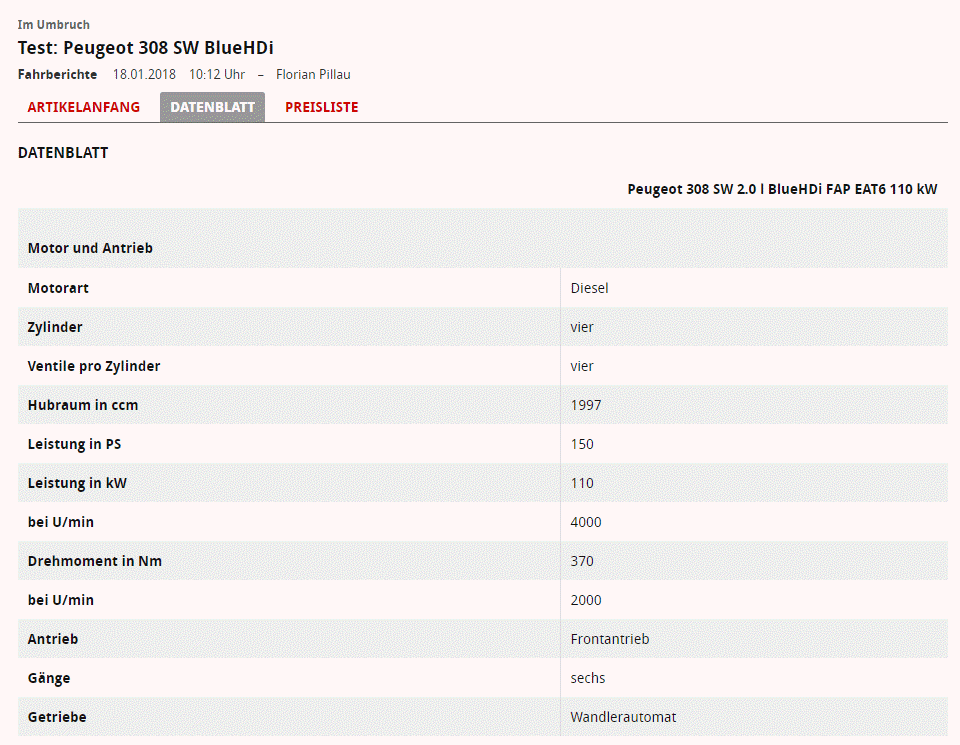Viewport: 960px width, 745px height.
Task: Click the publication date 18.01.2018
Action: [144, 75]
